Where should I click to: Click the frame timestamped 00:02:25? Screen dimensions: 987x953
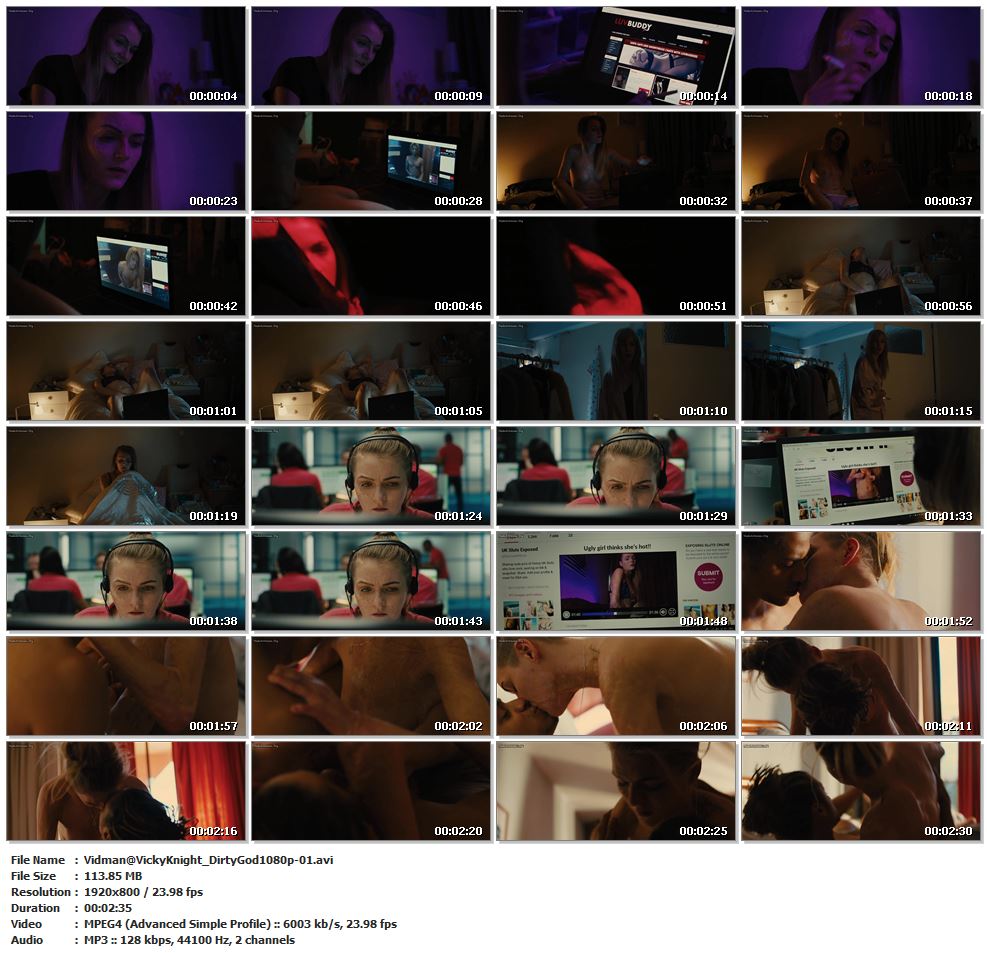pyautogui.click(x=616, y=792)
